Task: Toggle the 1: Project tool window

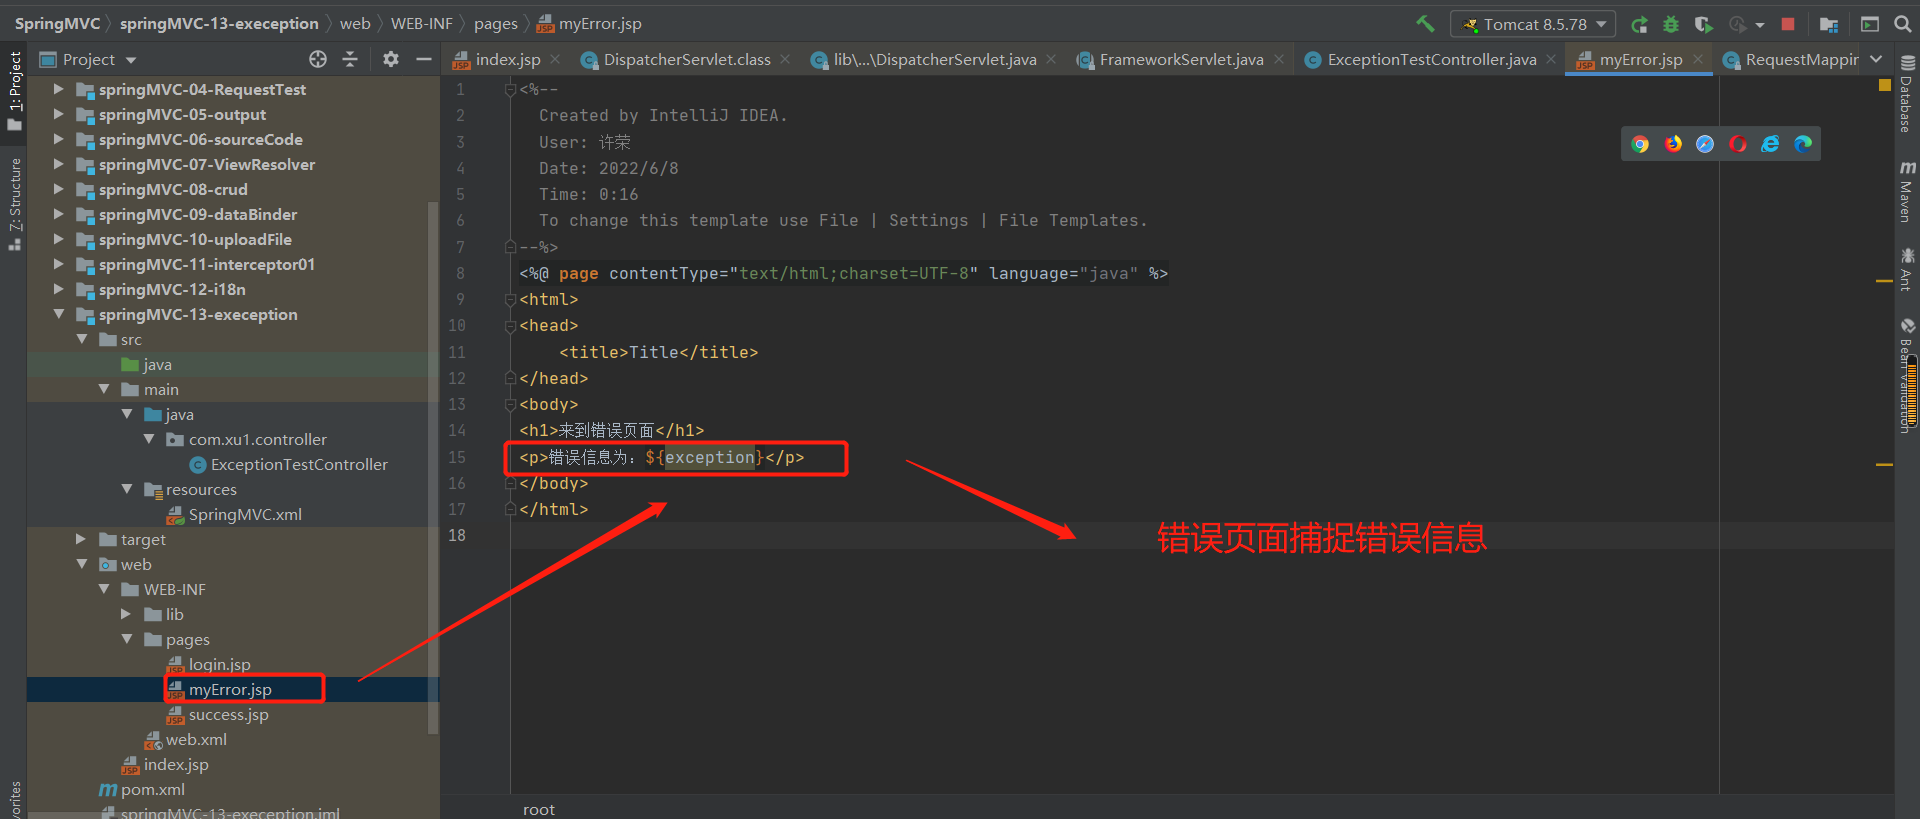Action: (x=14, y=91)
